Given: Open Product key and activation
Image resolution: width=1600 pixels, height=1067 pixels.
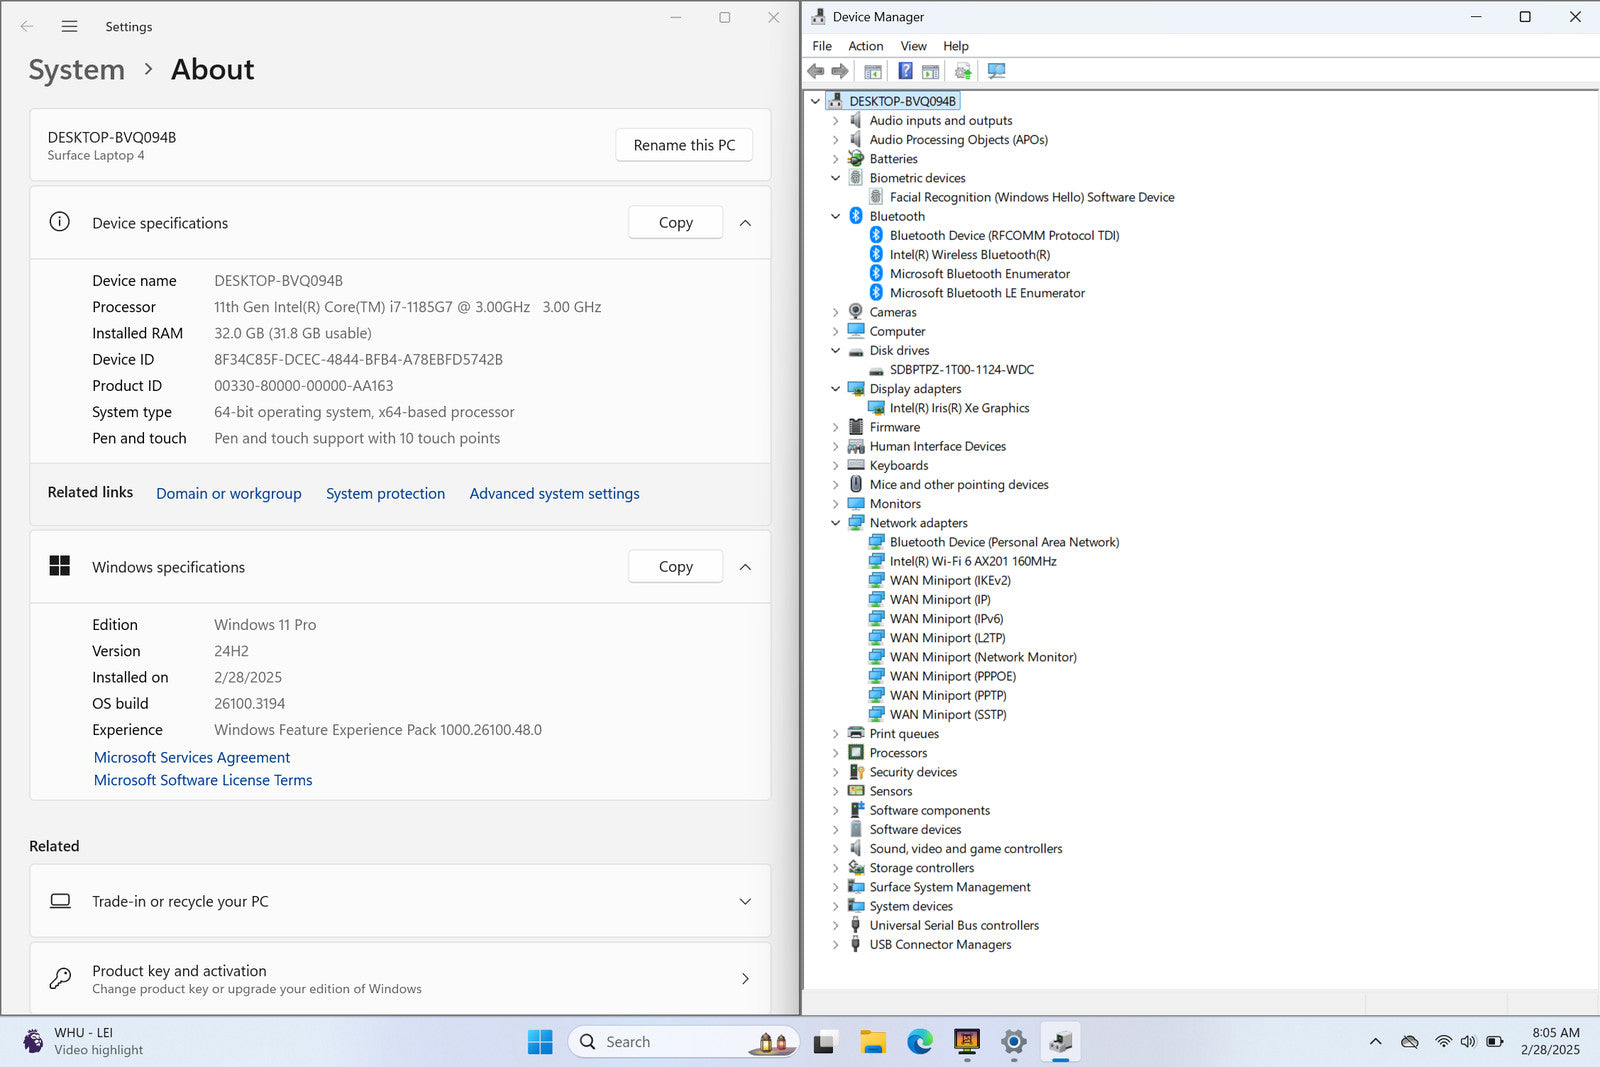Looking at the screenshot, I should click(400, 979).
